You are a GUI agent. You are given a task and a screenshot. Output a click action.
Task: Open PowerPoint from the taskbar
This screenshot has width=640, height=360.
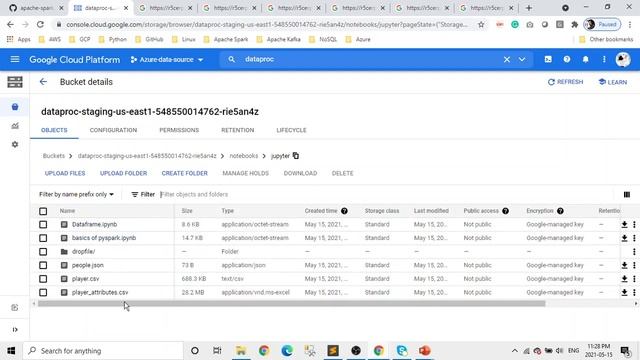tap(424, 351)
